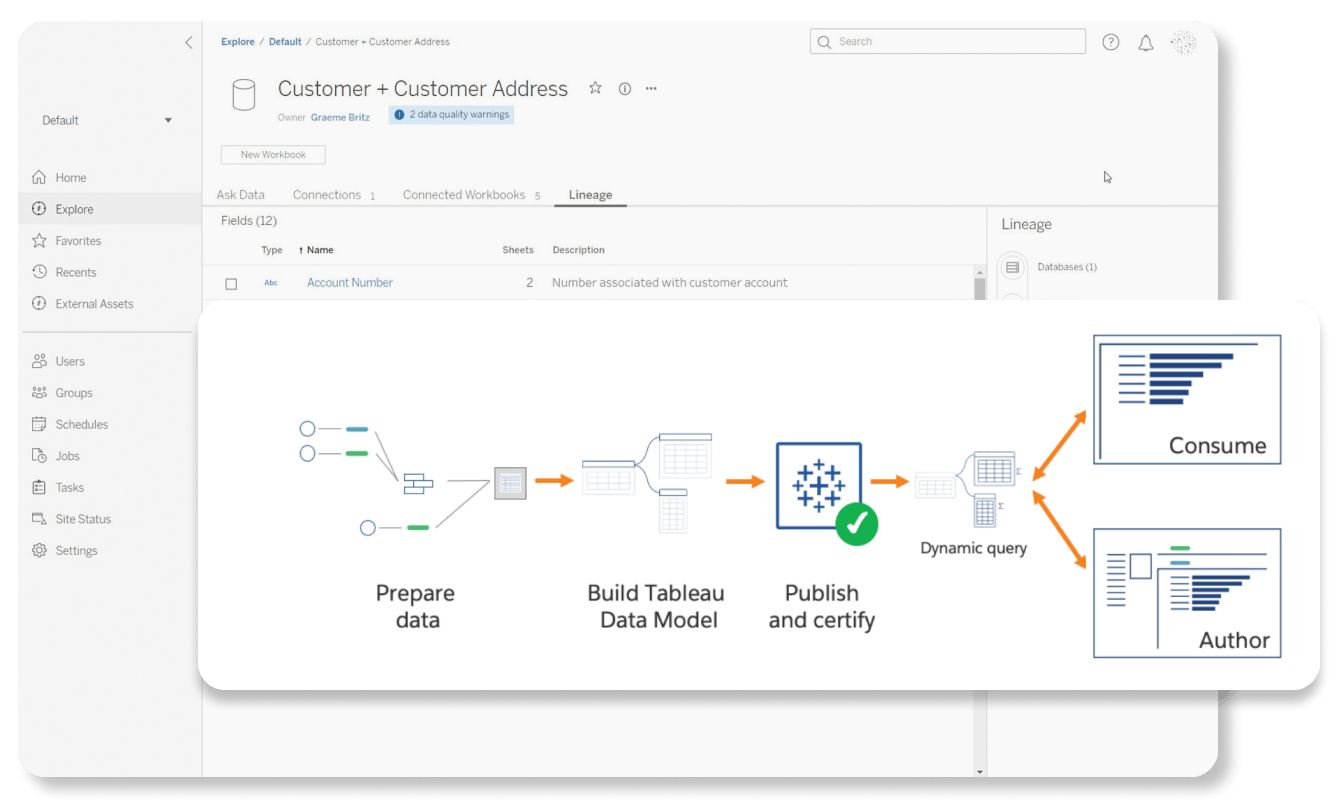Click the Account Number field link
The height and width of the screenshot is (801, 1335).
click(349, 283)
